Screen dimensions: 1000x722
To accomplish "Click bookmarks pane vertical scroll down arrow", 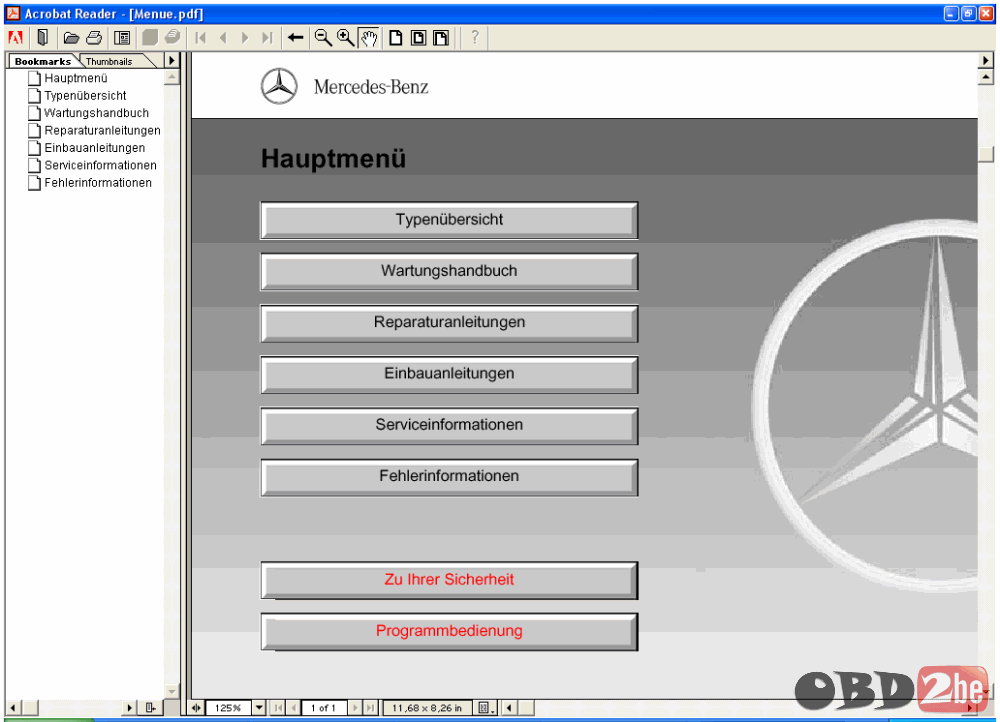I will tap(171, 691).
